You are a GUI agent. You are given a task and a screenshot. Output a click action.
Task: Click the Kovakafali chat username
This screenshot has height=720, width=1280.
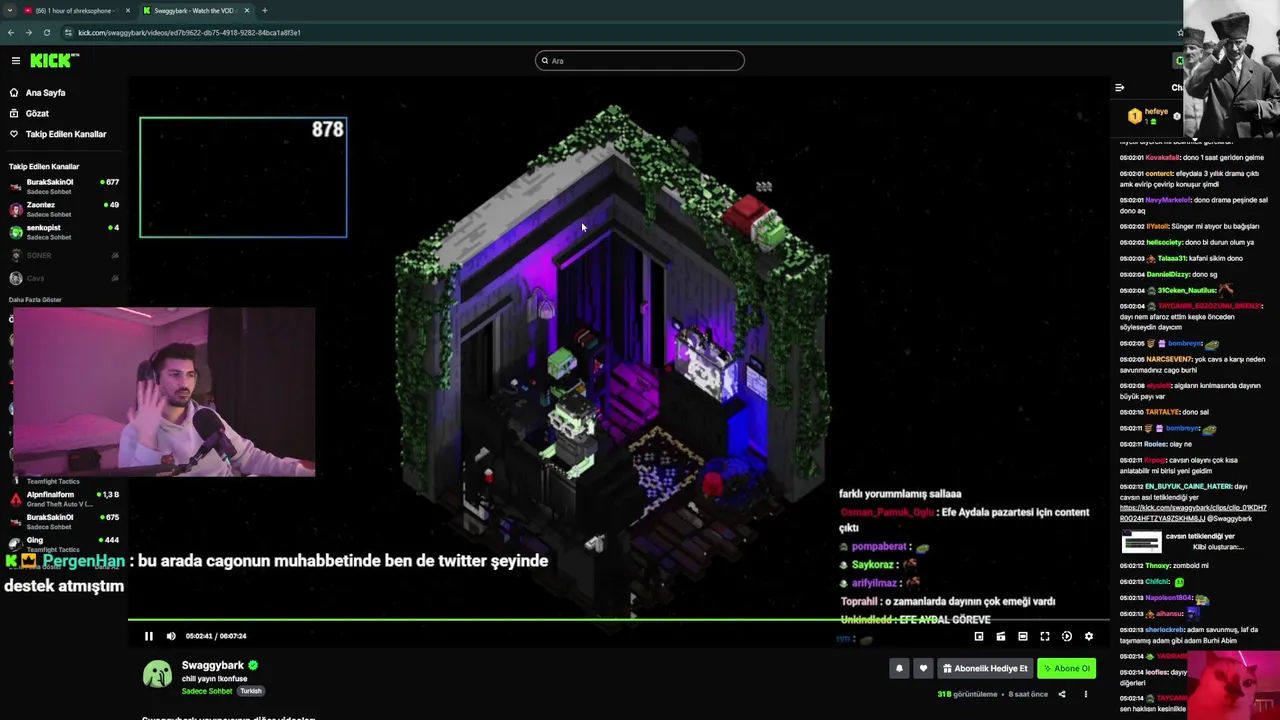[1163, 157]
